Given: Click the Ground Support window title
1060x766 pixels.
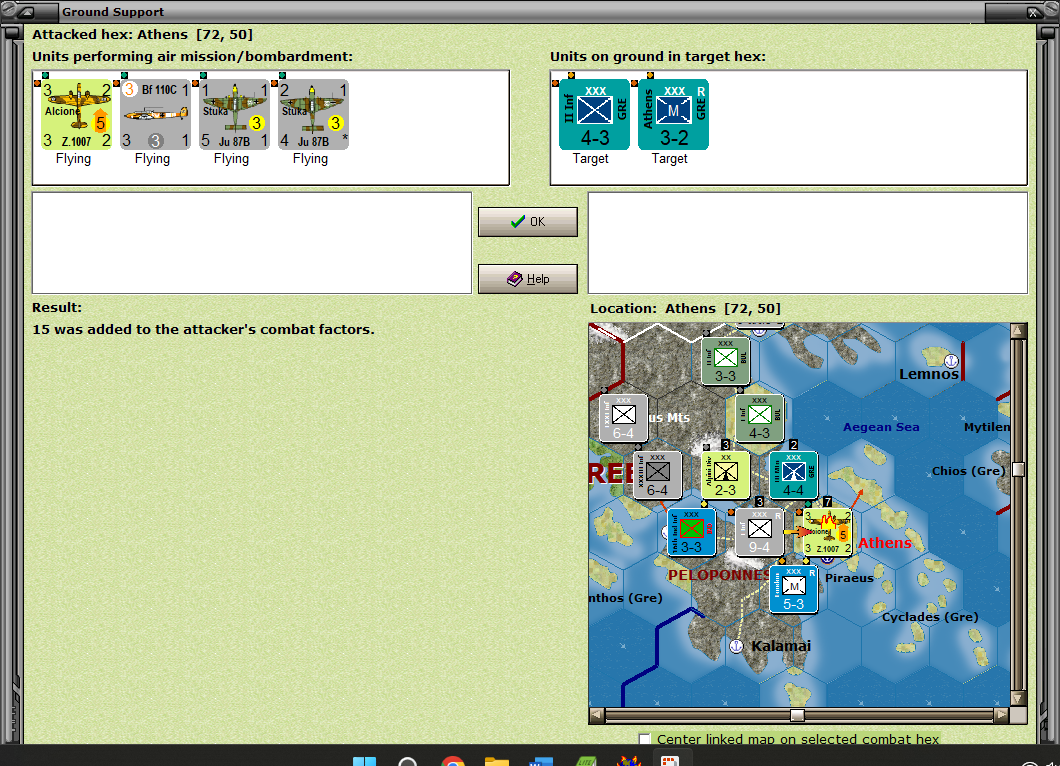Looking at the screenshot, I should tap(113, 11).
